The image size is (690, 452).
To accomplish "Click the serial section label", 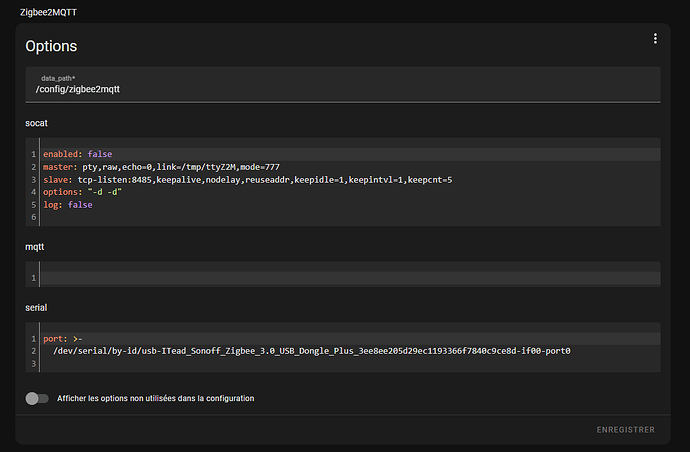I will pyautogui.click(x=36, y=308).
